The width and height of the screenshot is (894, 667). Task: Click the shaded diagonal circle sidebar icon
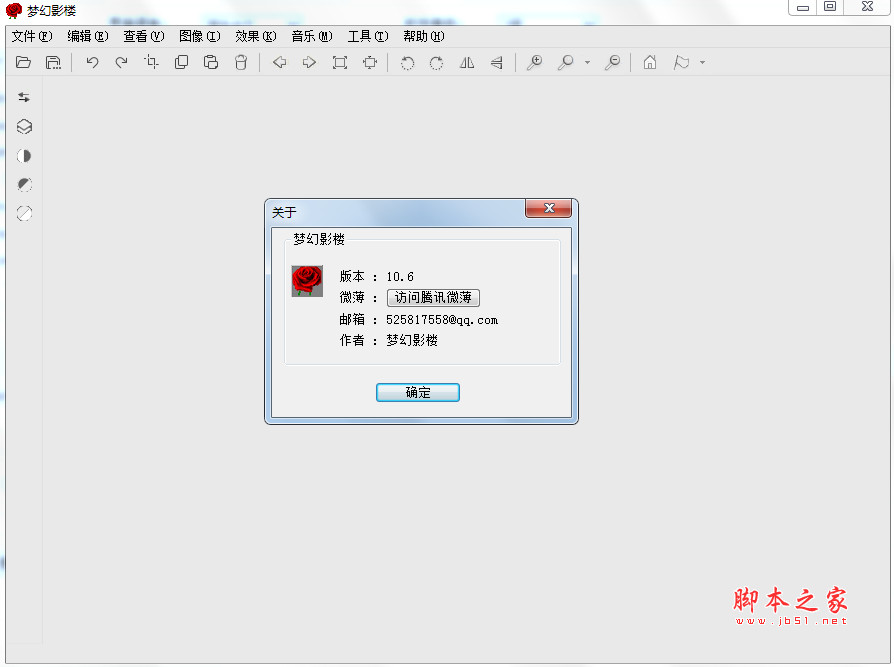[25, 185]
